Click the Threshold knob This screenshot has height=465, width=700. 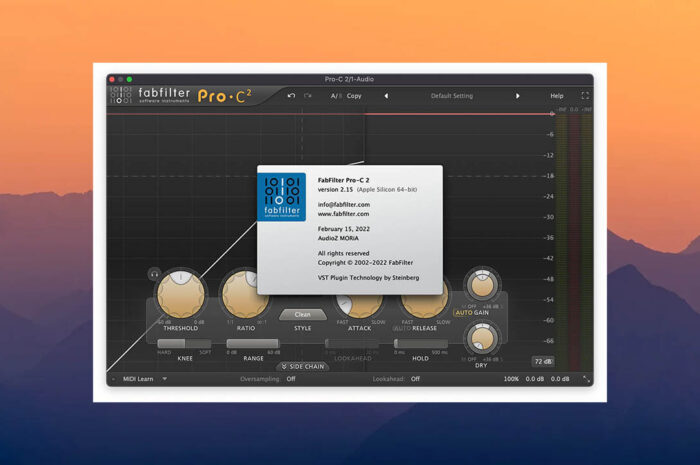coord(181,294)
